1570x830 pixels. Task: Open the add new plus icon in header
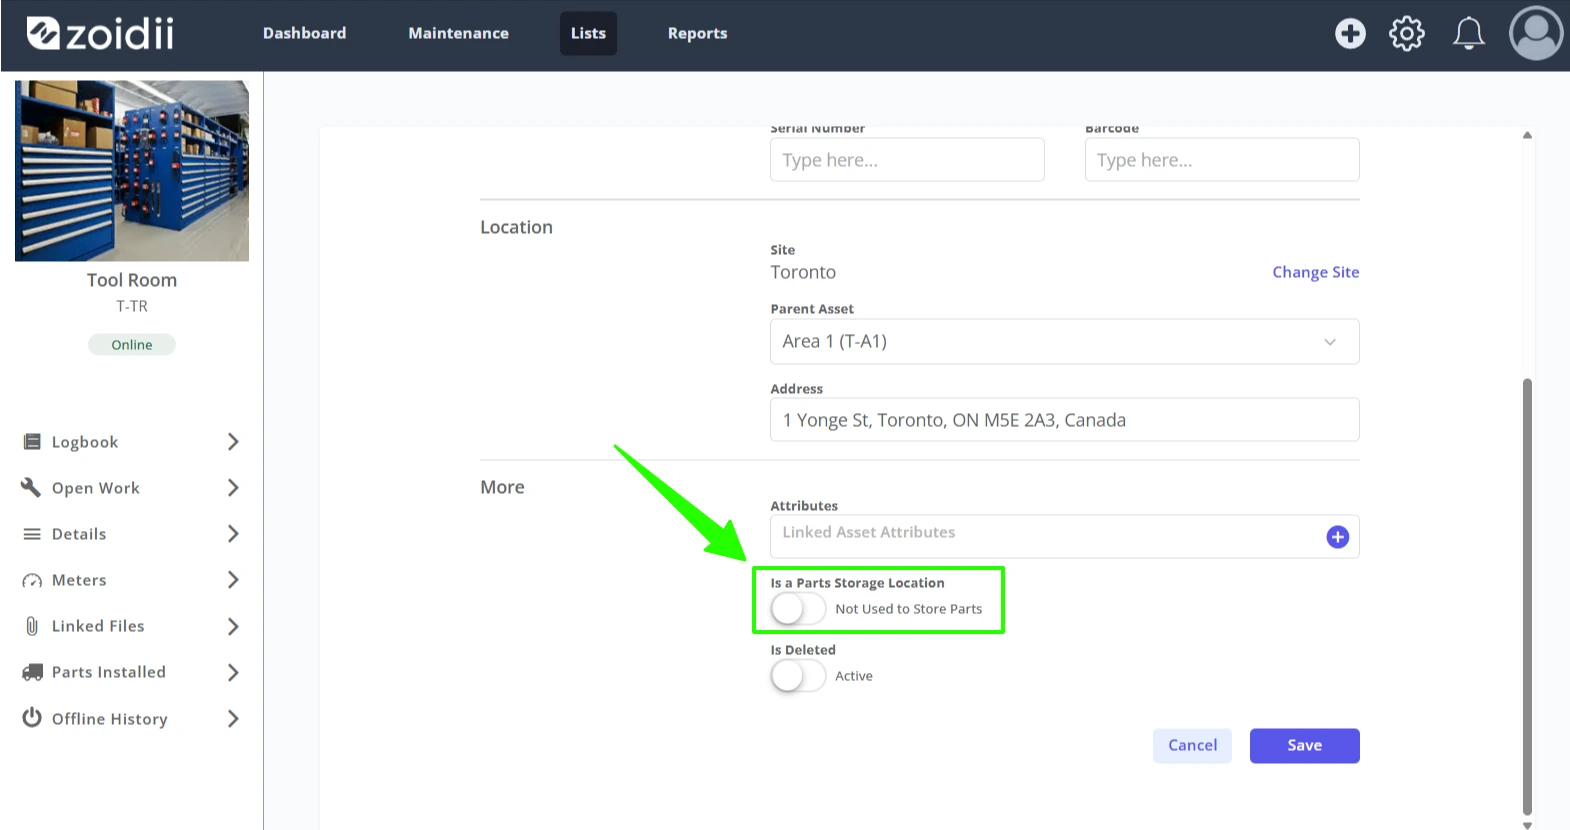click(1350, 33)
